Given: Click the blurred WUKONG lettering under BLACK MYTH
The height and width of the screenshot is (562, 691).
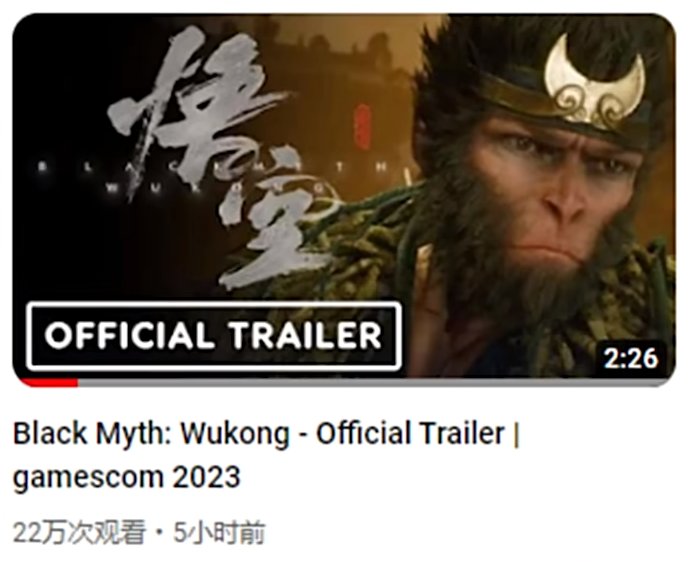Looking at the screenshot, I should coord(216,187).
